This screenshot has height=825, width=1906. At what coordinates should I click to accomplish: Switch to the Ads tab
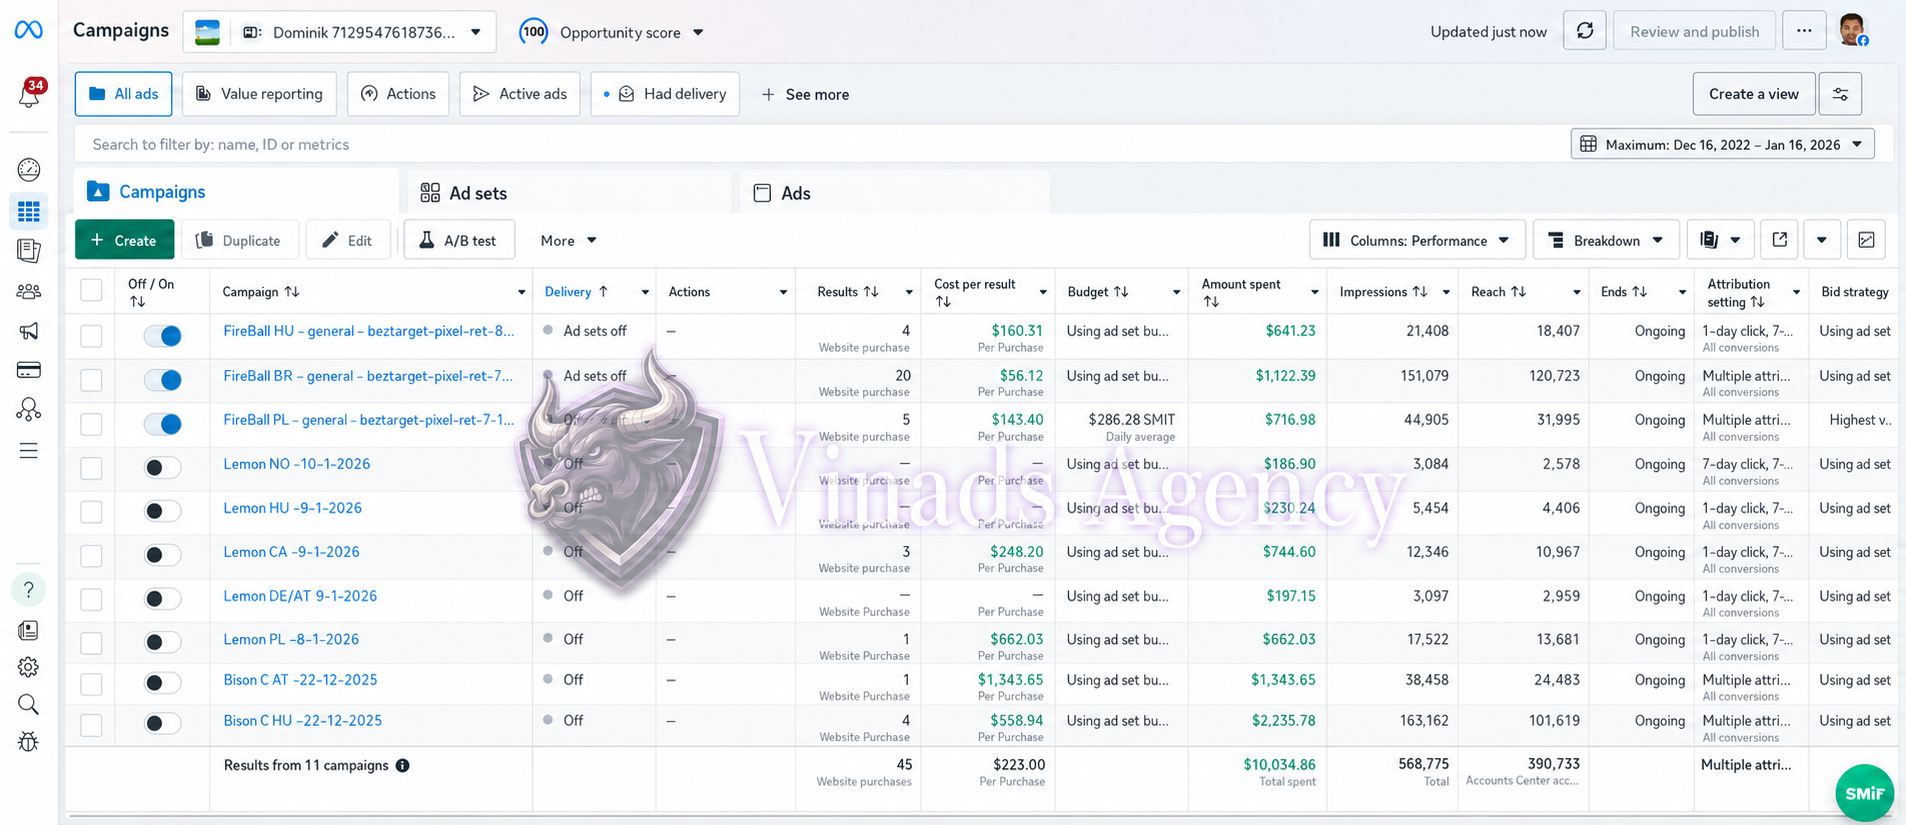895,193
